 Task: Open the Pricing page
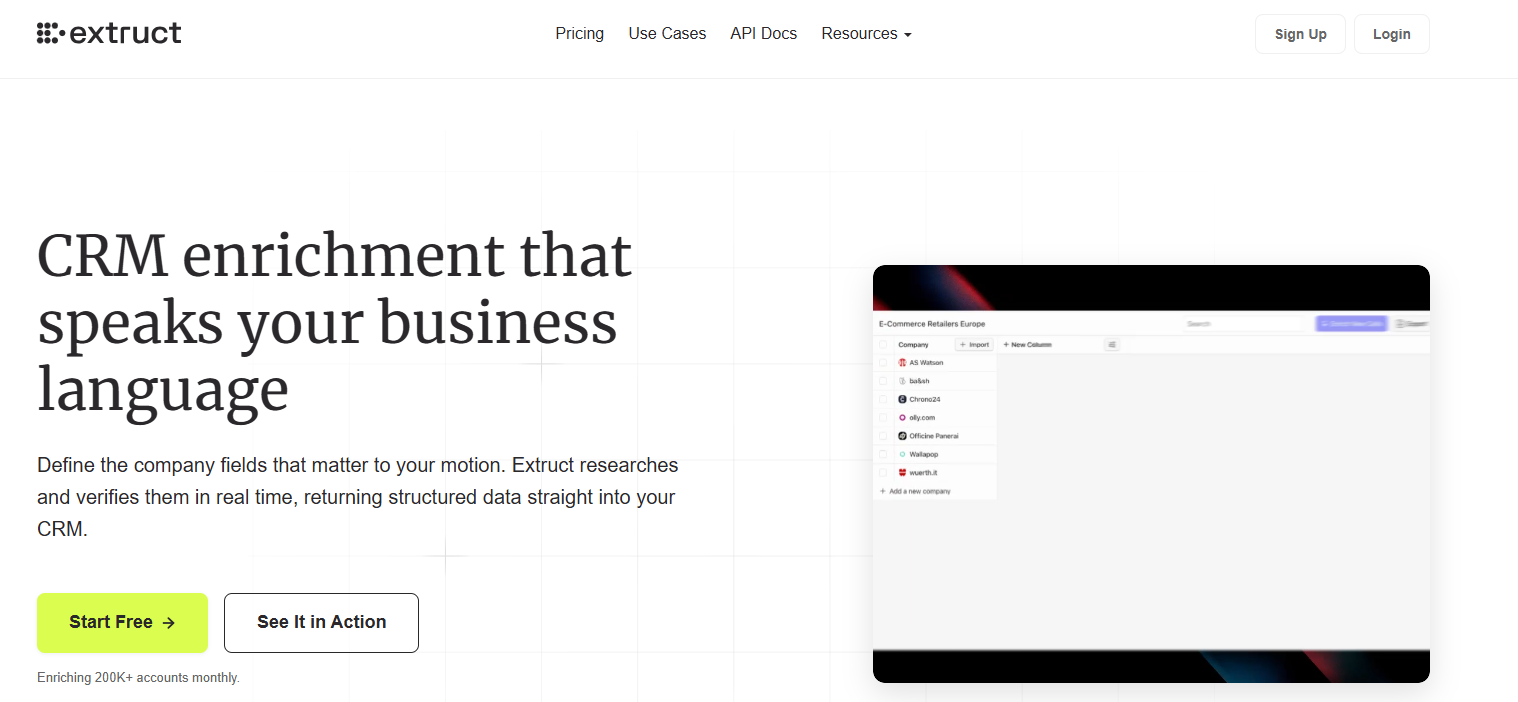[580, 33]
